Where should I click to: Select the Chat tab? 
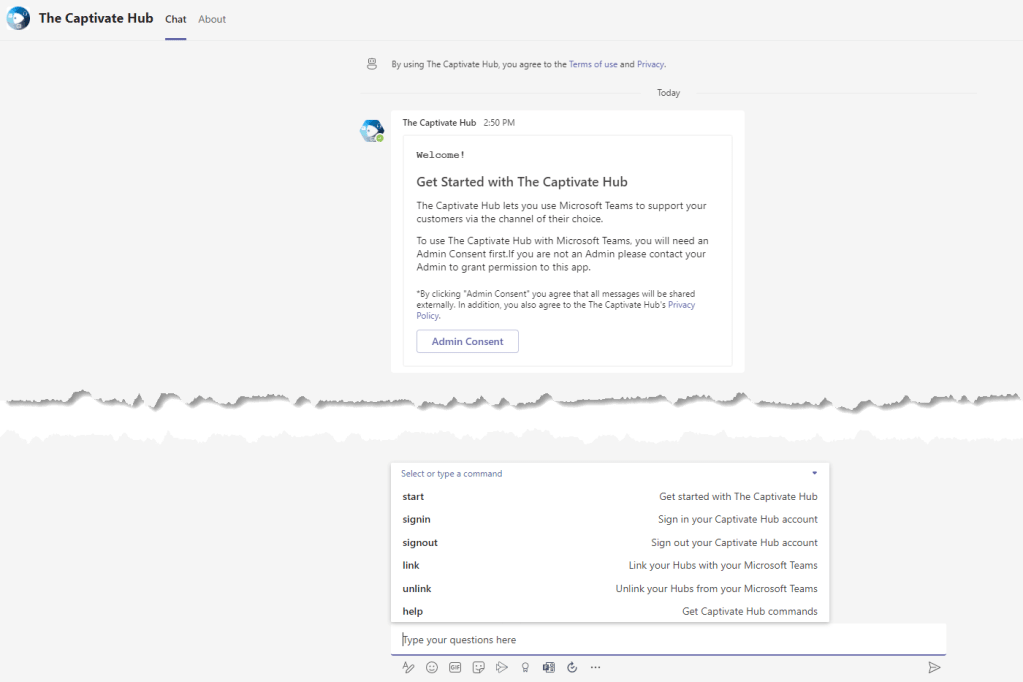176,19
